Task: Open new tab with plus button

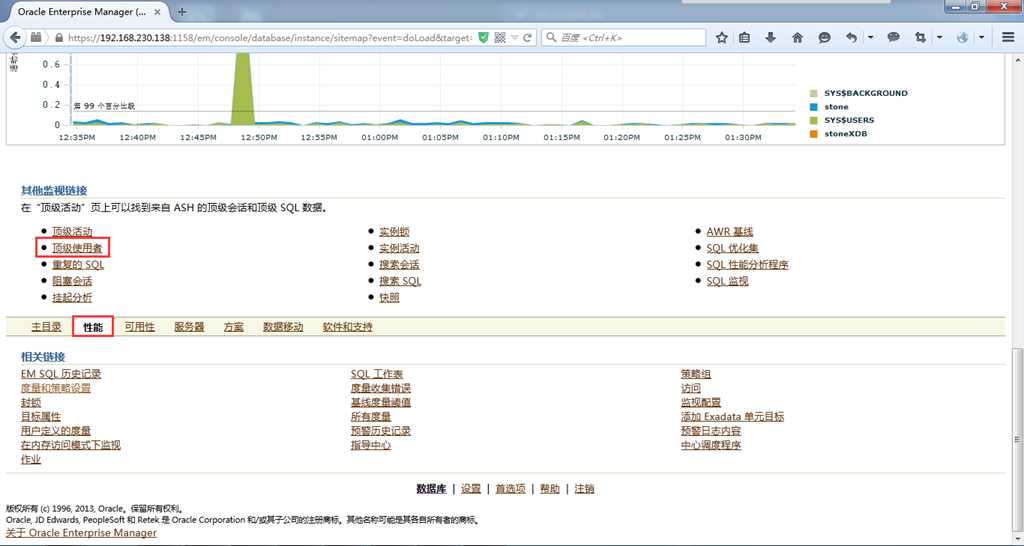Action: point(182,11)
